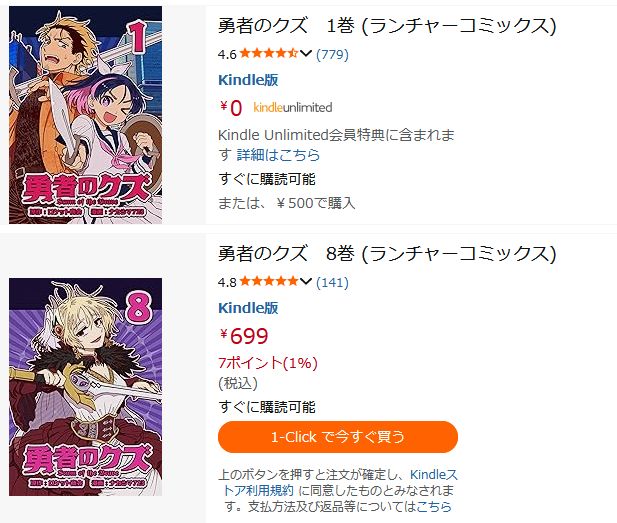This screenshot has height=523, width=617.
Task: Click the 勇者のクズ 1巻 title link
Action: [387, 26]
